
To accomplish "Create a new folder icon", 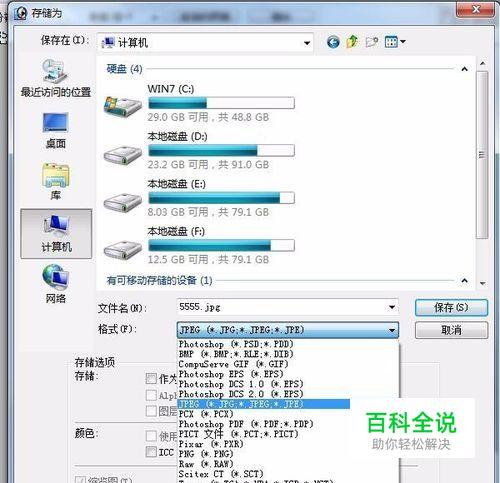I will coord(371,42).
